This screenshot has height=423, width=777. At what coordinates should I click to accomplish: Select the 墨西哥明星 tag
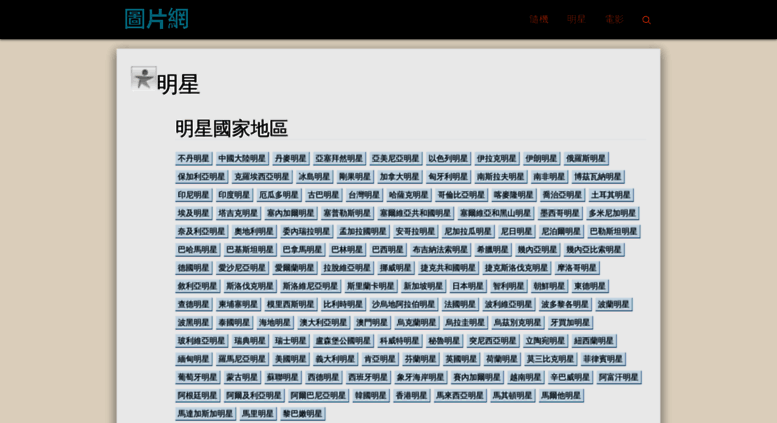(x=560, y=213)
